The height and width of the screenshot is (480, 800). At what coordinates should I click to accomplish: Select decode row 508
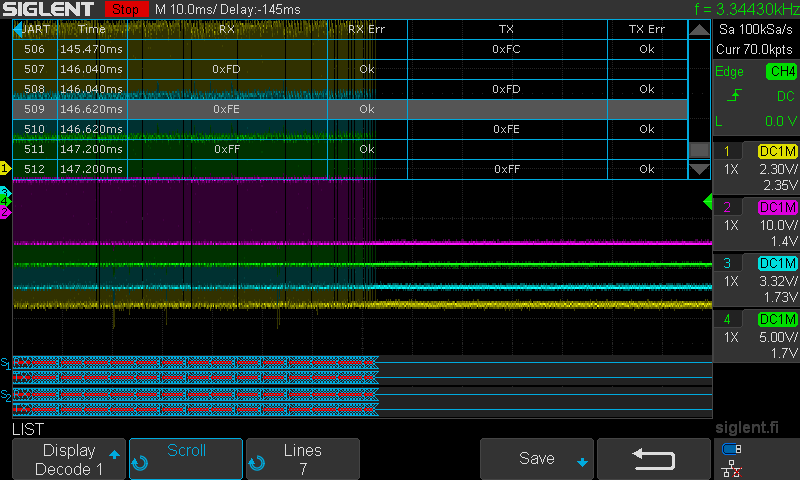point(350,89)
